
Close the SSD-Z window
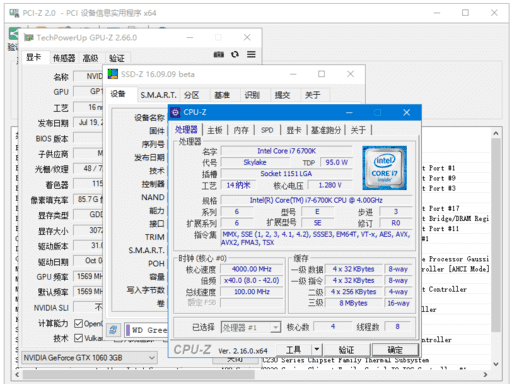click(350, 74)
